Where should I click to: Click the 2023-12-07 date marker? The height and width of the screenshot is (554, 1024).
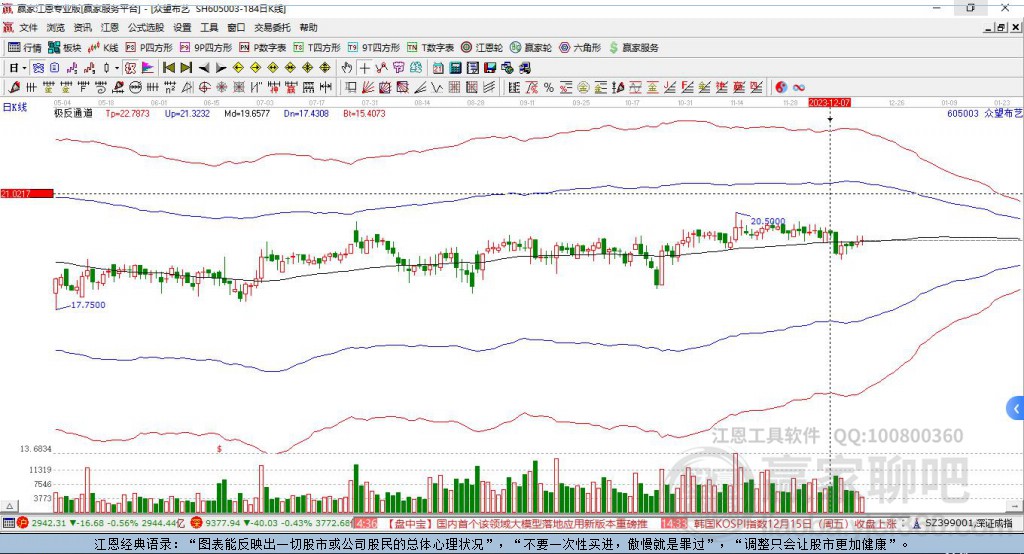coord(829,103)
